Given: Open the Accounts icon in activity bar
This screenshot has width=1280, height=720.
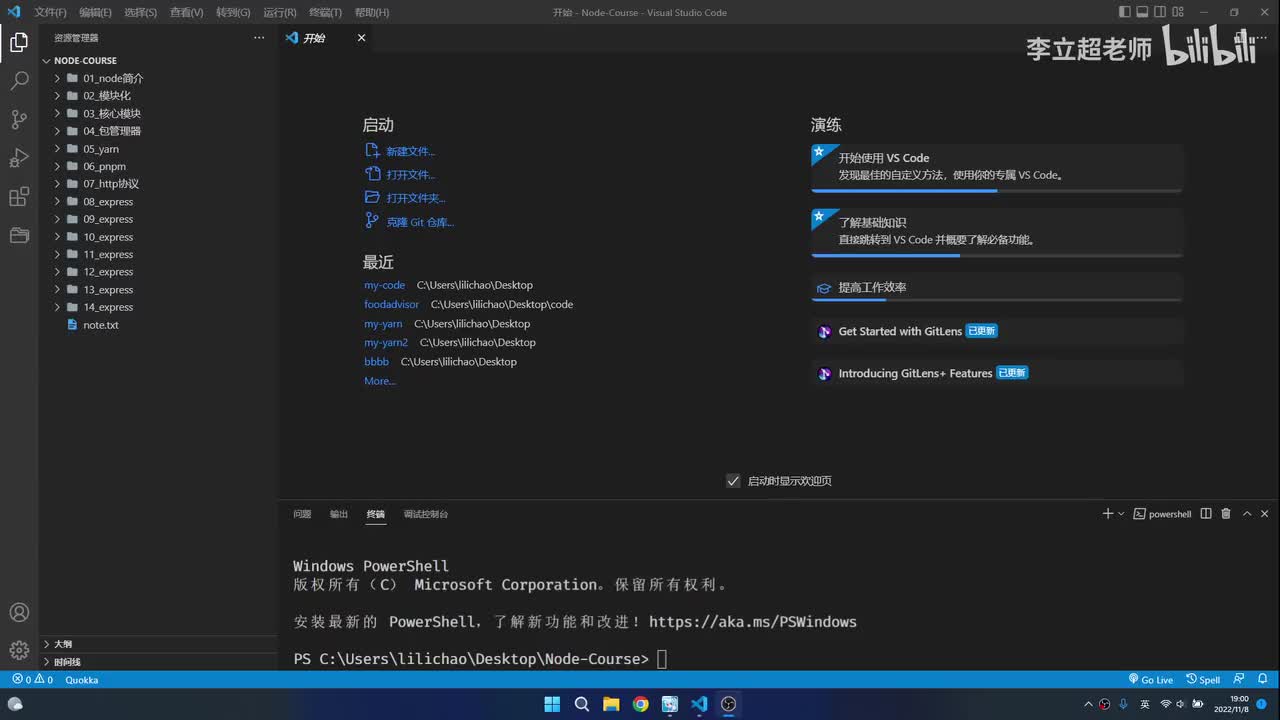Looking at the screenshot, I should click(19, 612).
